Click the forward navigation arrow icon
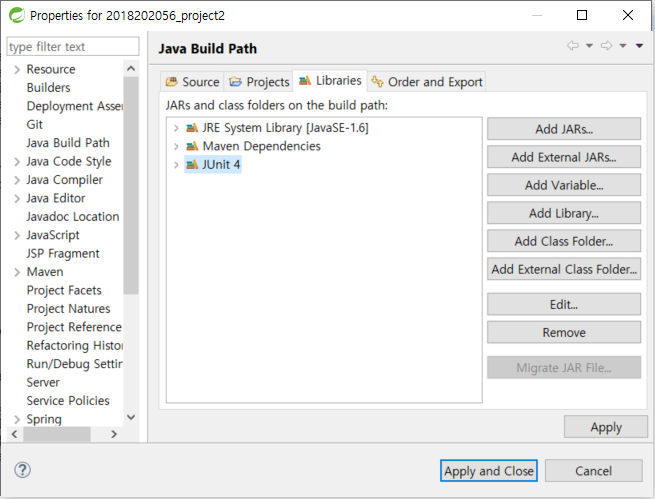Screen dimensions: 655x499 pyautogui.click(x=607, y=46)
